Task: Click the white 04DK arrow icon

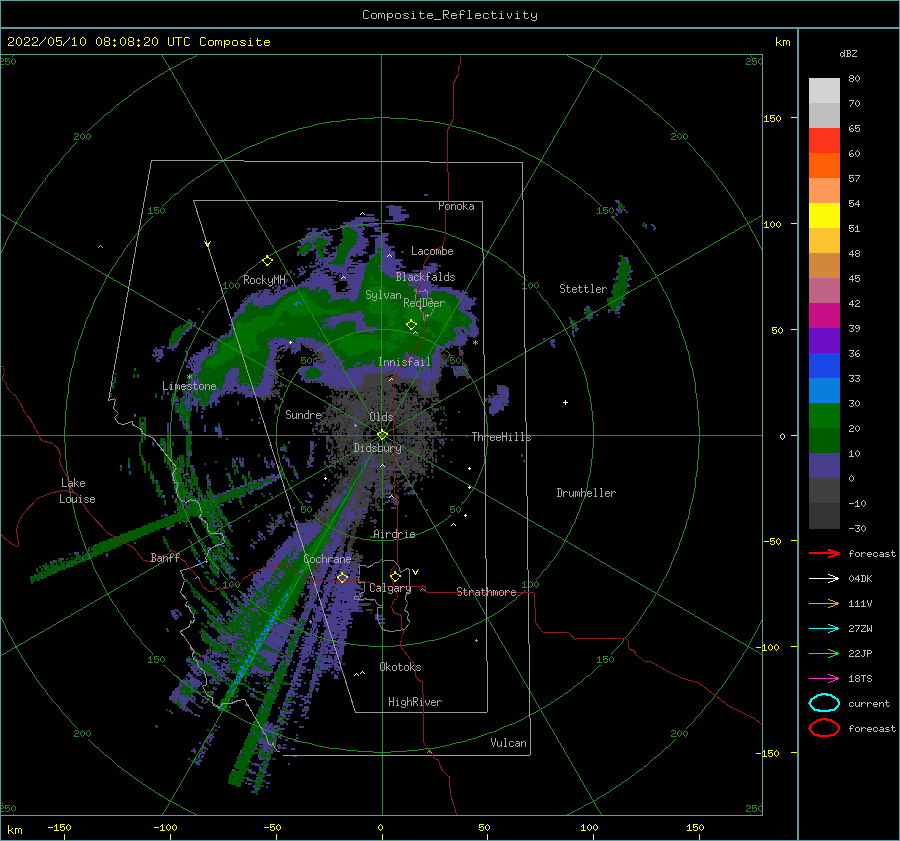Action: (x=824, y=578)
